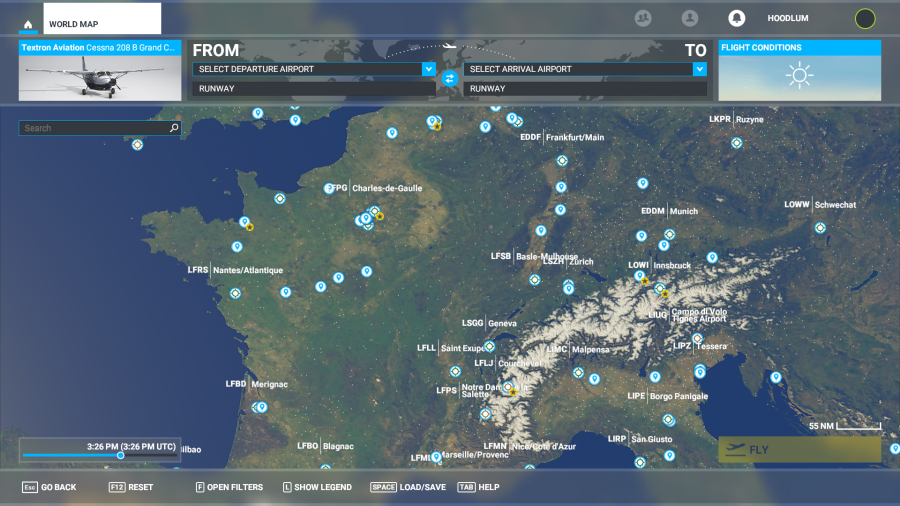Image resolution: width=900 pixels, height=506 pixels.
Task: Click airport marker below Nantes/Atlantique label
Action: click(235, 293)
